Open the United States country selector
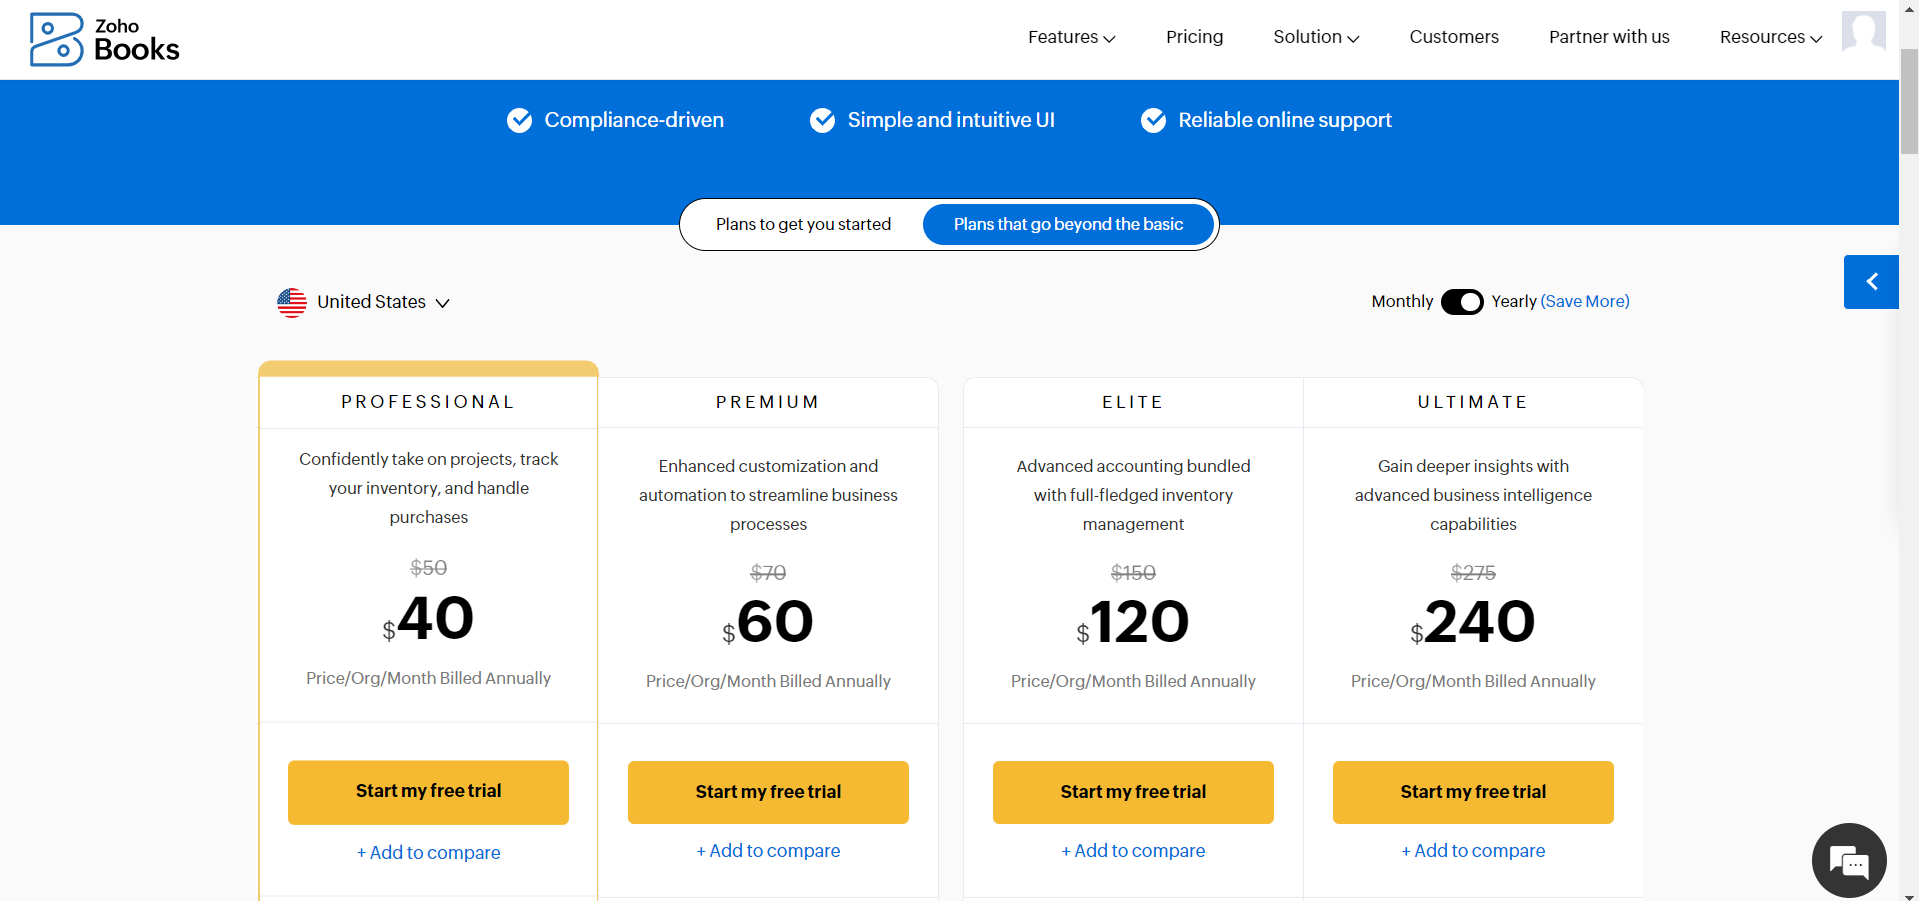Viewport: 1919px width, 901px height. click(364, 302)
